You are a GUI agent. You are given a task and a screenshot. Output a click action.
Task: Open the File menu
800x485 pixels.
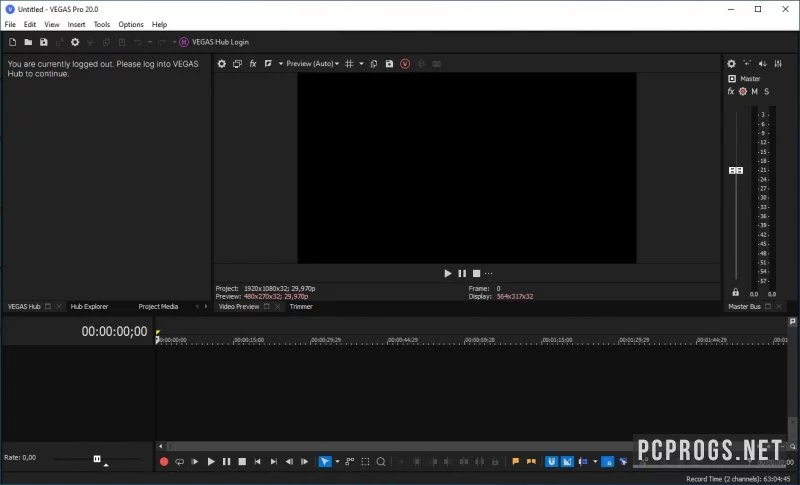(10, 24)
